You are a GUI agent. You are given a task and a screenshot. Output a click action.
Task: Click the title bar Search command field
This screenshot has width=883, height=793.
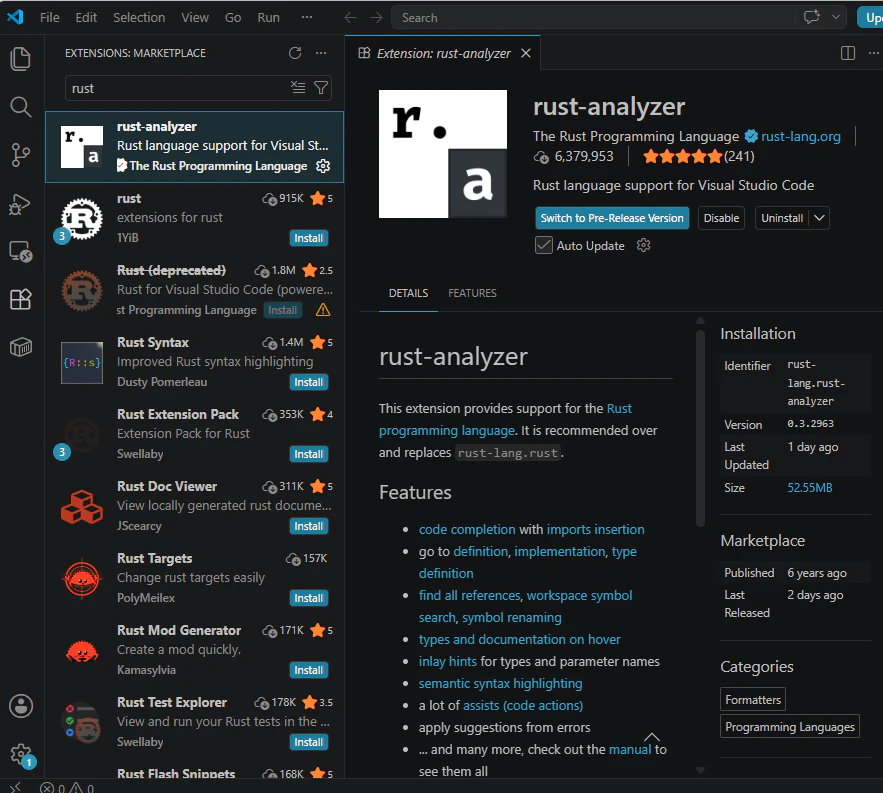point(594,17)
